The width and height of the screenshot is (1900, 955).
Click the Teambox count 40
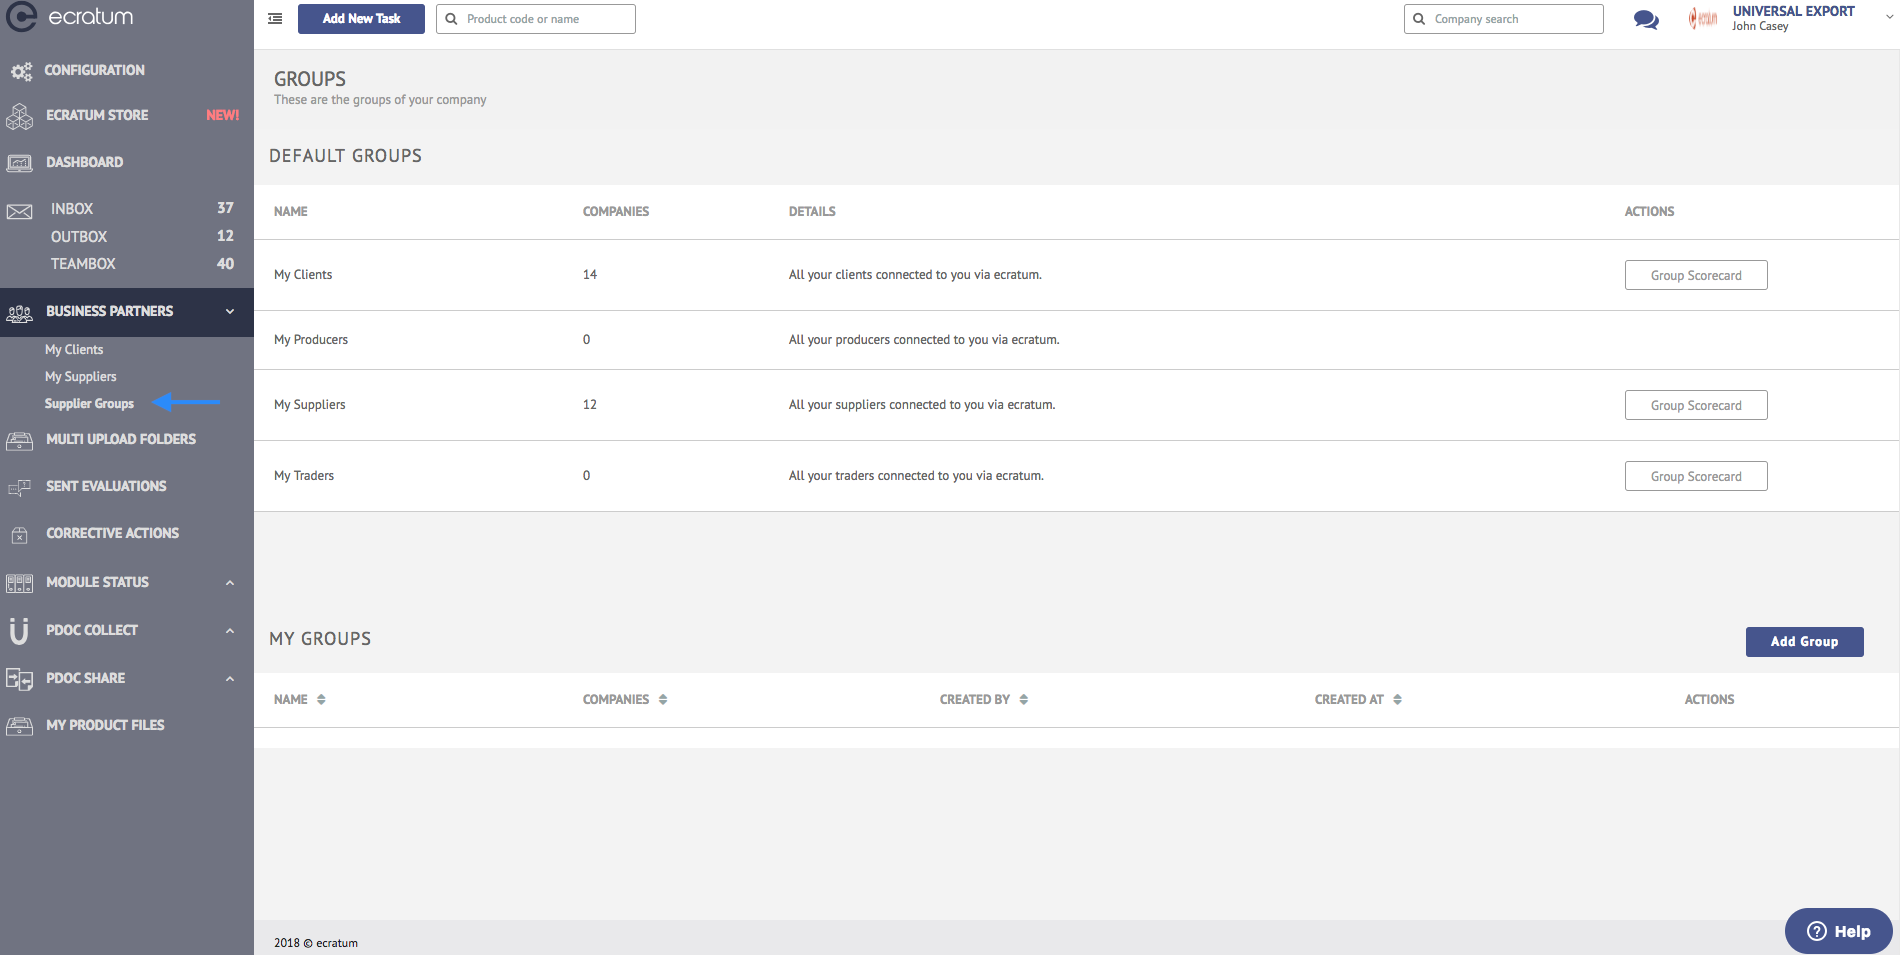[225, 264]
